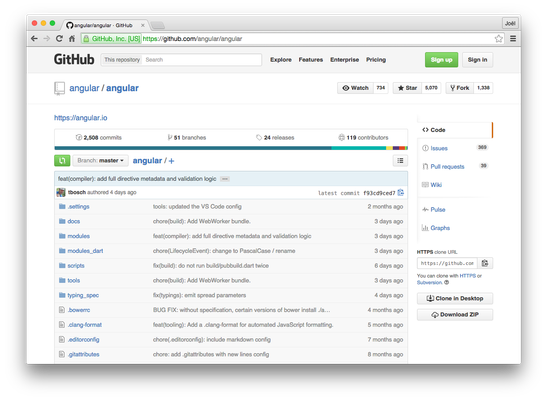Image resolution: width=546 pixels, height=400 pixels.
Task: Open the browser home icon
Action: [x=72, y=39]
